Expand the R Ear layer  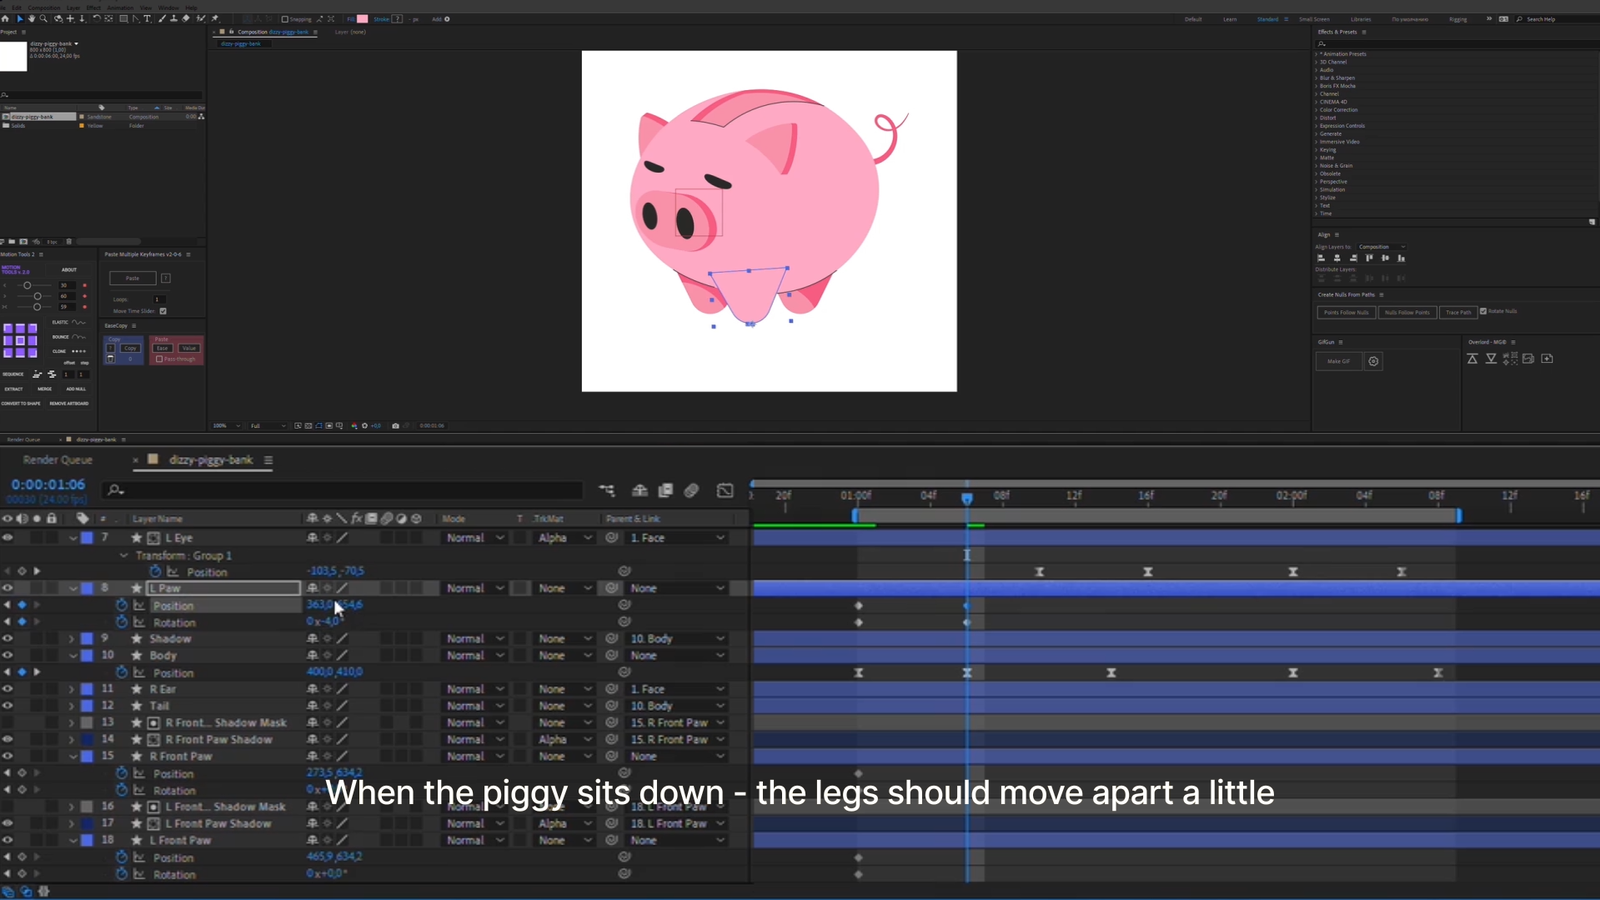pyautogui.click(x=72, y=689)
